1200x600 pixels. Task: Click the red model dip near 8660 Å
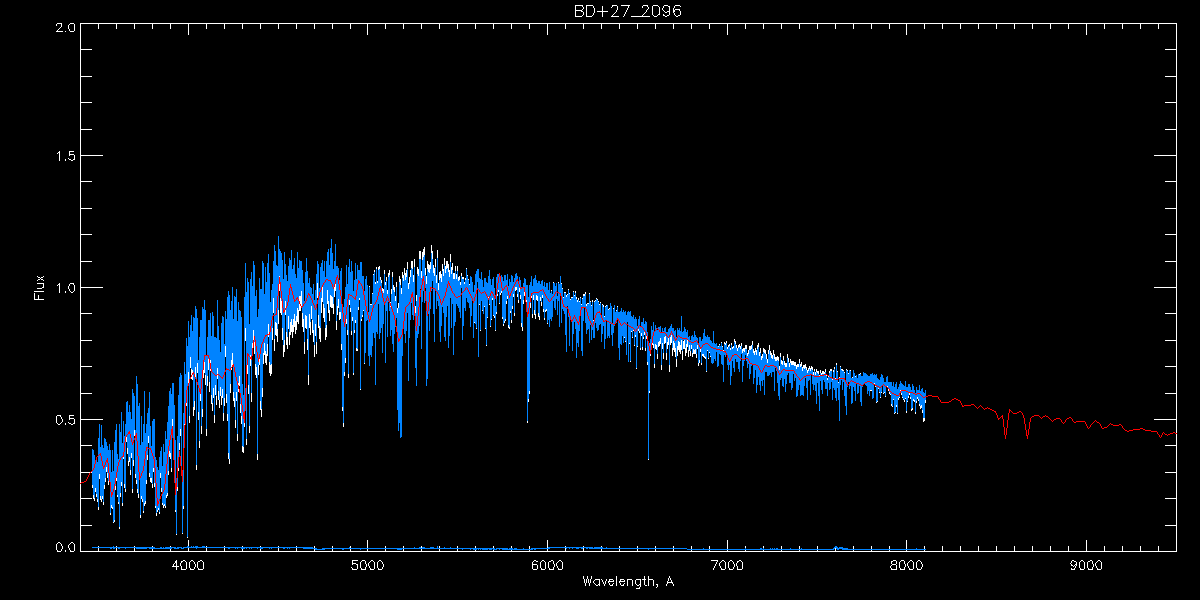1027,433
